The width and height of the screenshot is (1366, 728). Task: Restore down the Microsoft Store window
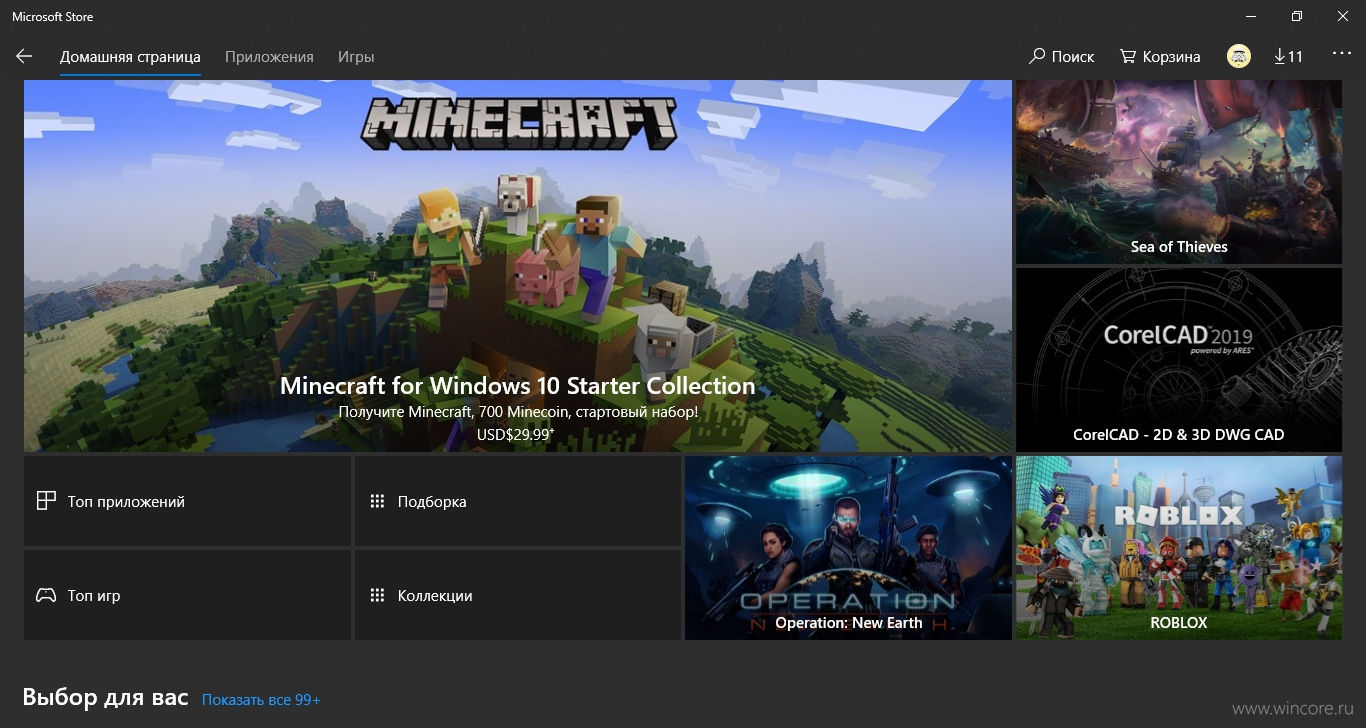pos(1297,16)
